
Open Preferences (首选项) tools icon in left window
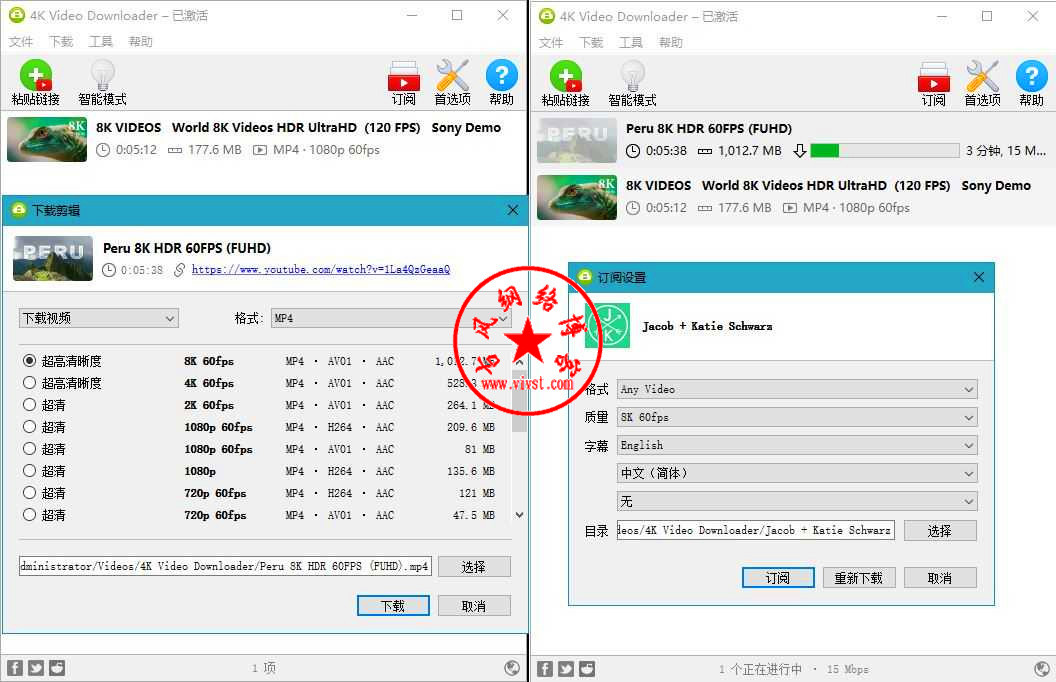click(452, 75)
